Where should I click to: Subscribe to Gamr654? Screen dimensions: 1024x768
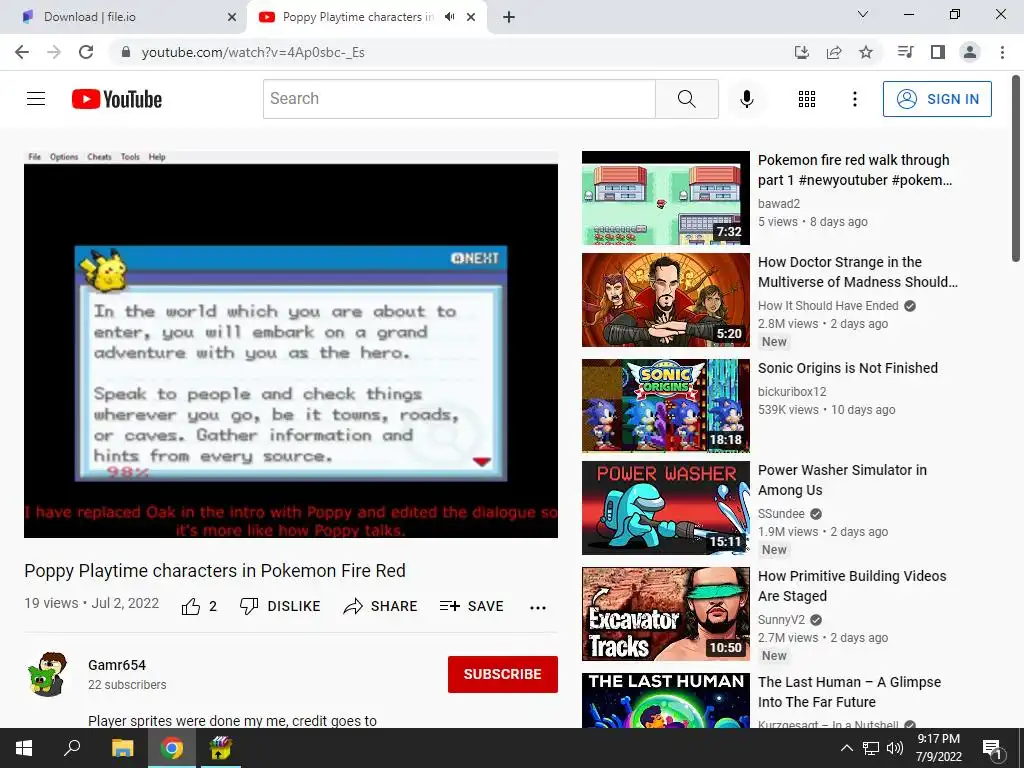502,674
